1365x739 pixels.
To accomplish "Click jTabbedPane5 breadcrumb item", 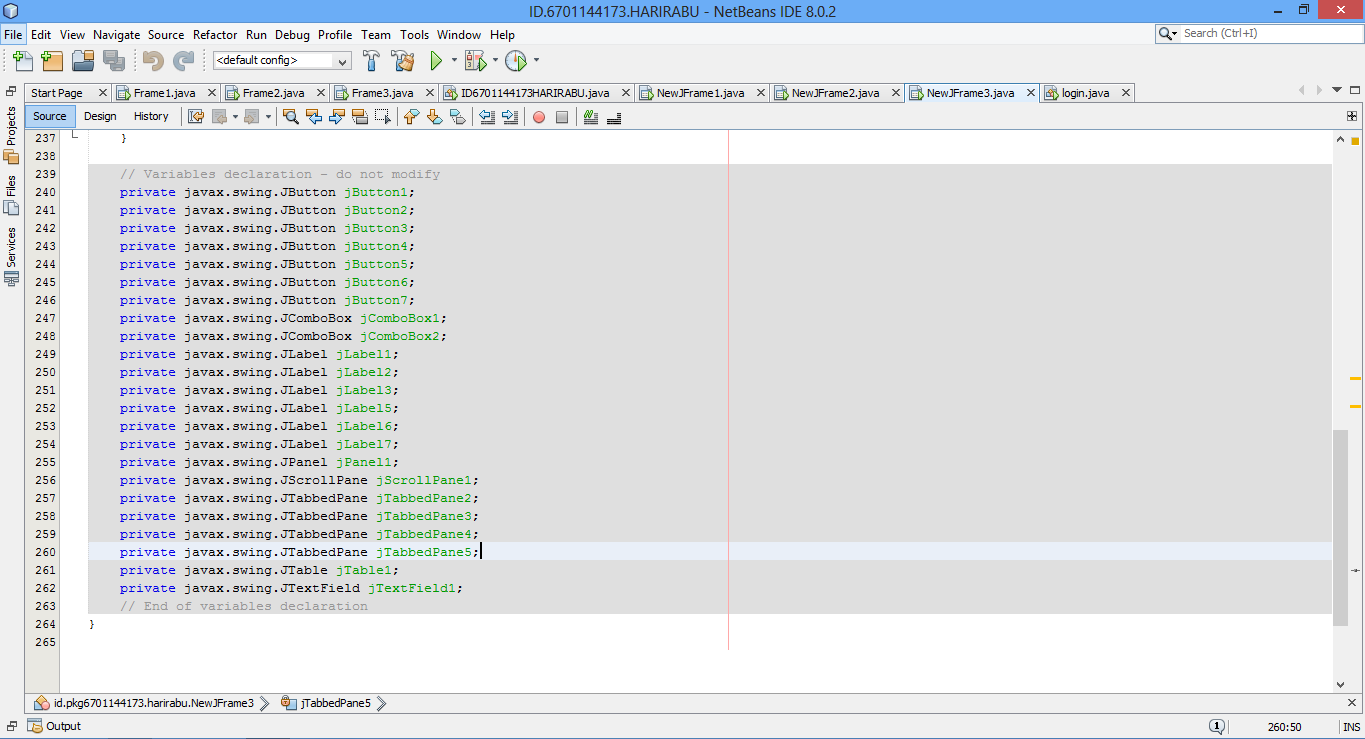I will (326, 703).
